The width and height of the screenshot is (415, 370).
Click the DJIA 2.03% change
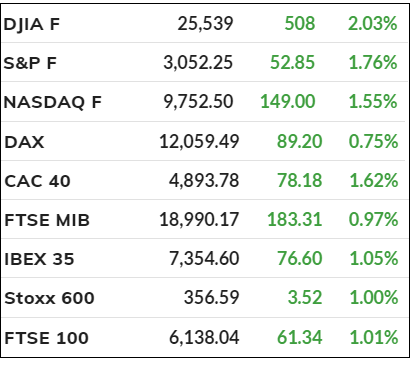pos(373,24)
